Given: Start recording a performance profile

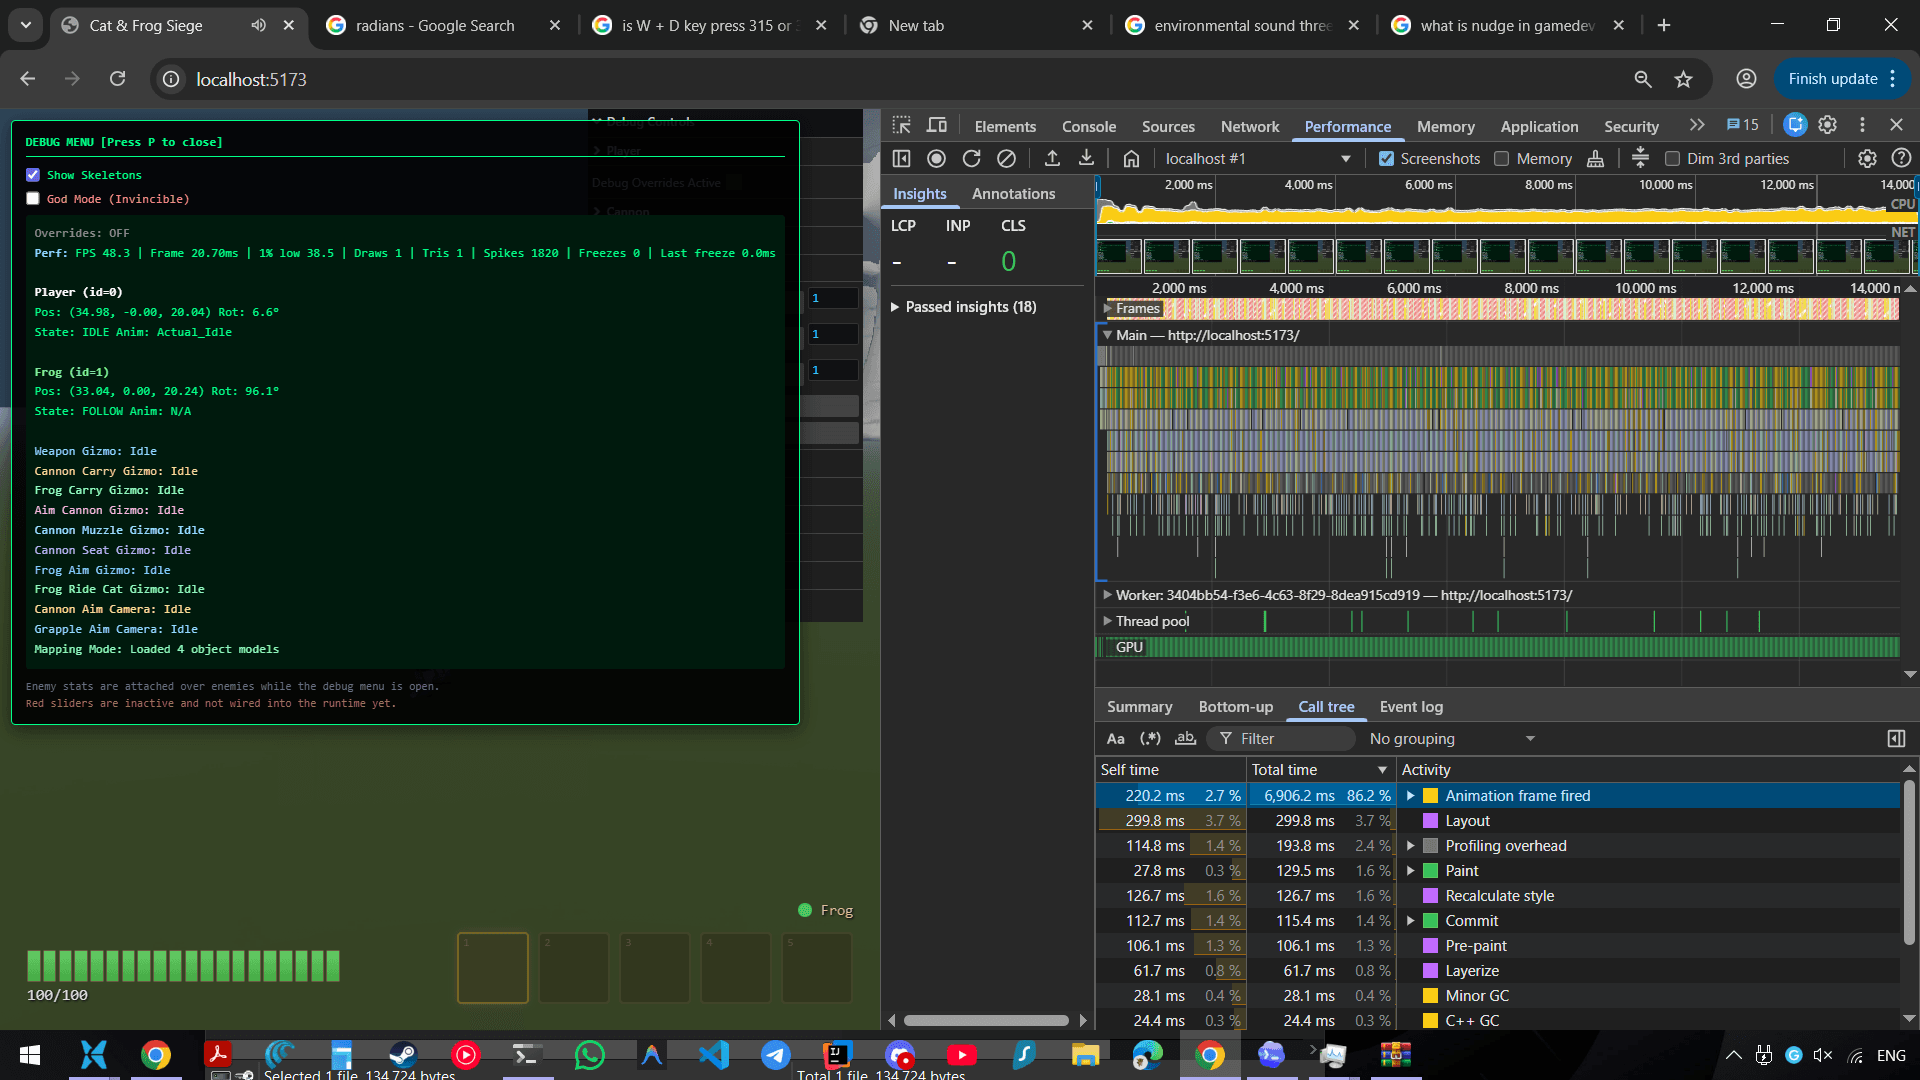Looking at the screenshot, I should [x=936, y=158].
